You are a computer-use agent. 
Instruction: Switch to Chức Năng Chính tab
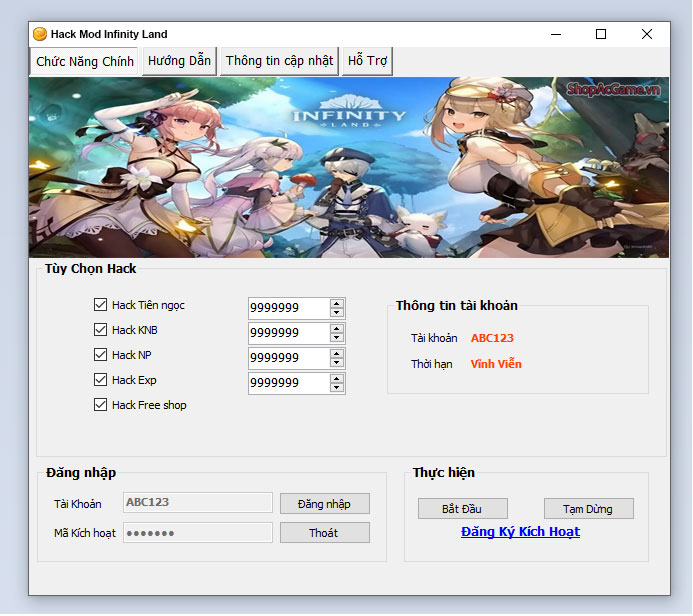(x=84, y=61)
